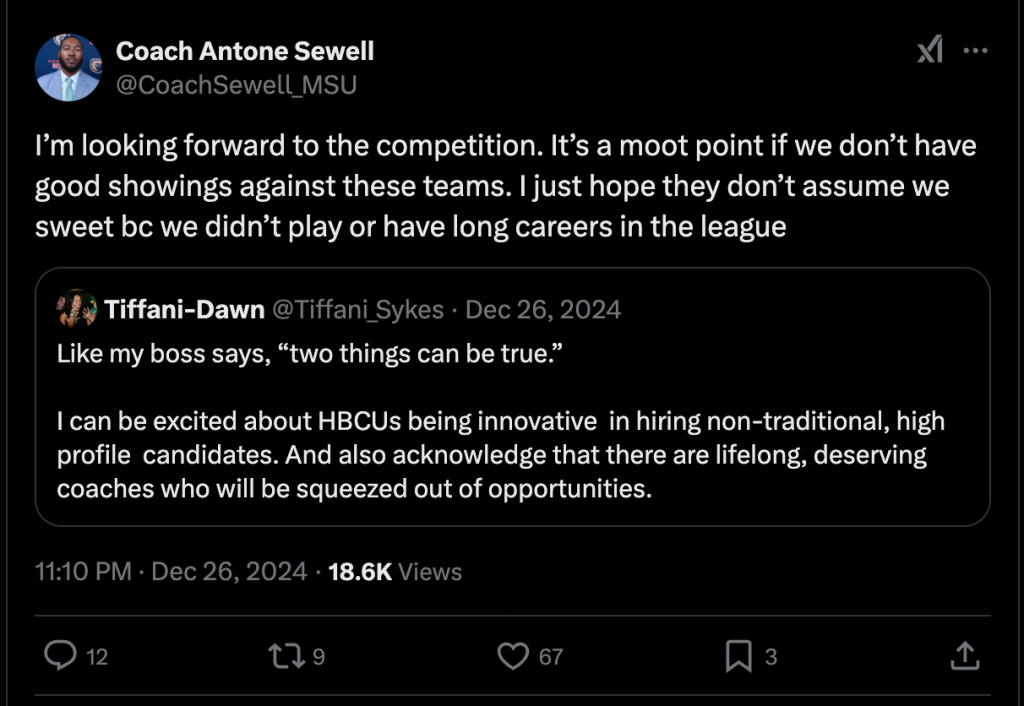
Task: Like the tweet with the heart icon
Action: point(513,656)
